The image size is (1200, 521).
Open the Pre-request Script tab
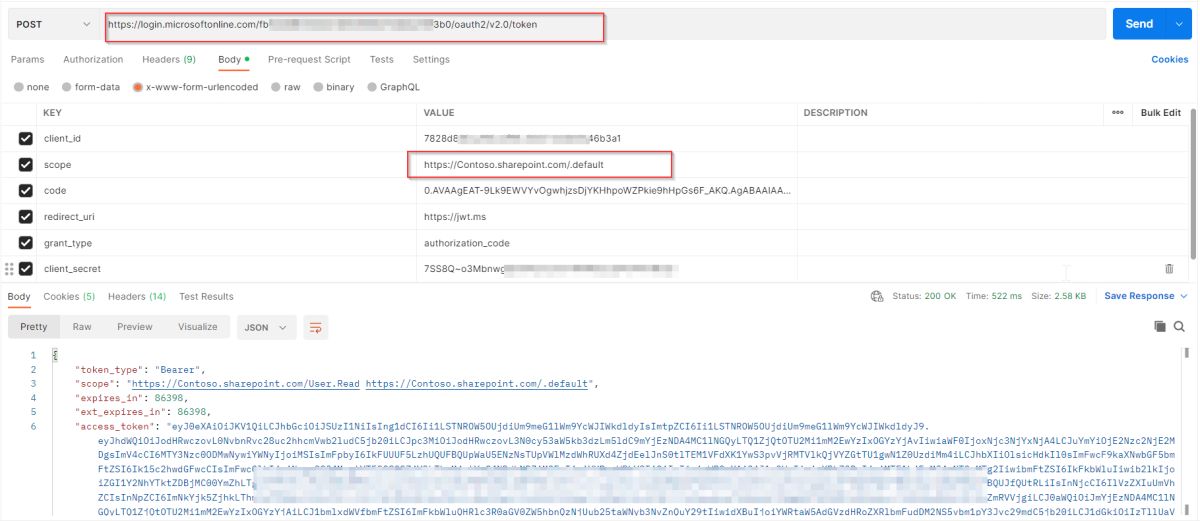[x=309, y=60]
